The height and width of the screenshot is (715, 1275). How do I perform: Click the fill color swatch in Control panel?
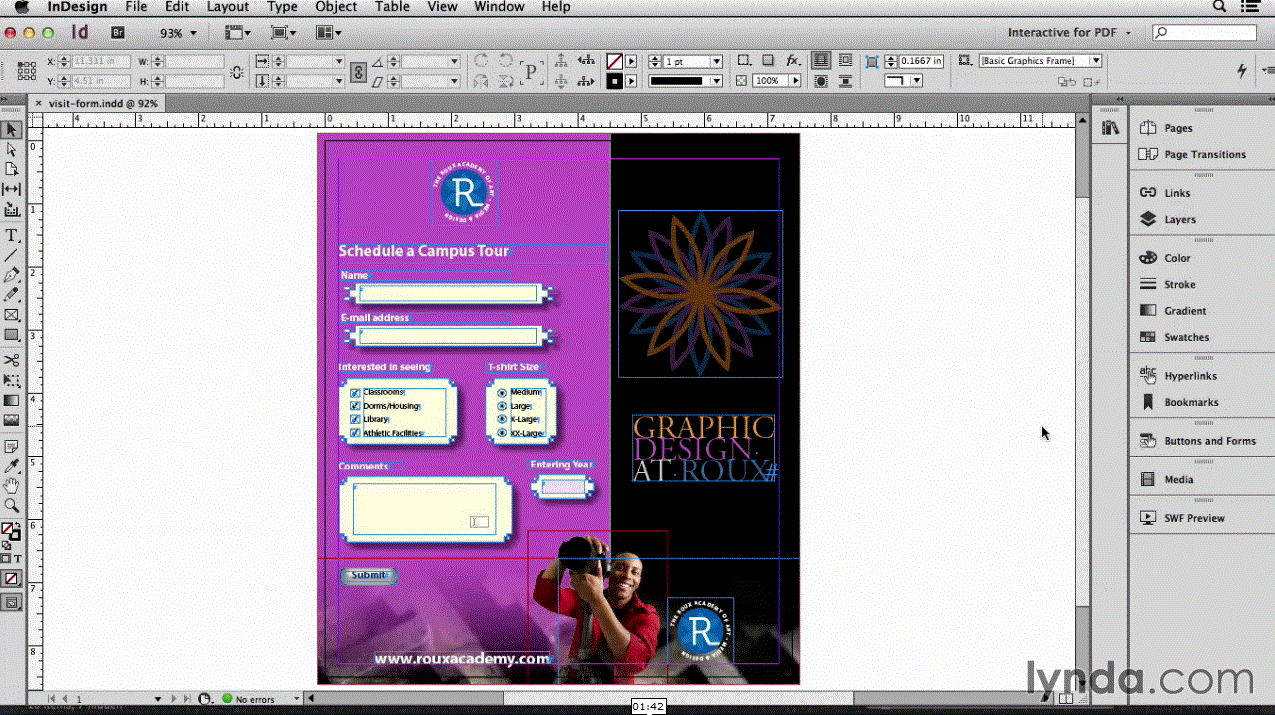(614, 62)
